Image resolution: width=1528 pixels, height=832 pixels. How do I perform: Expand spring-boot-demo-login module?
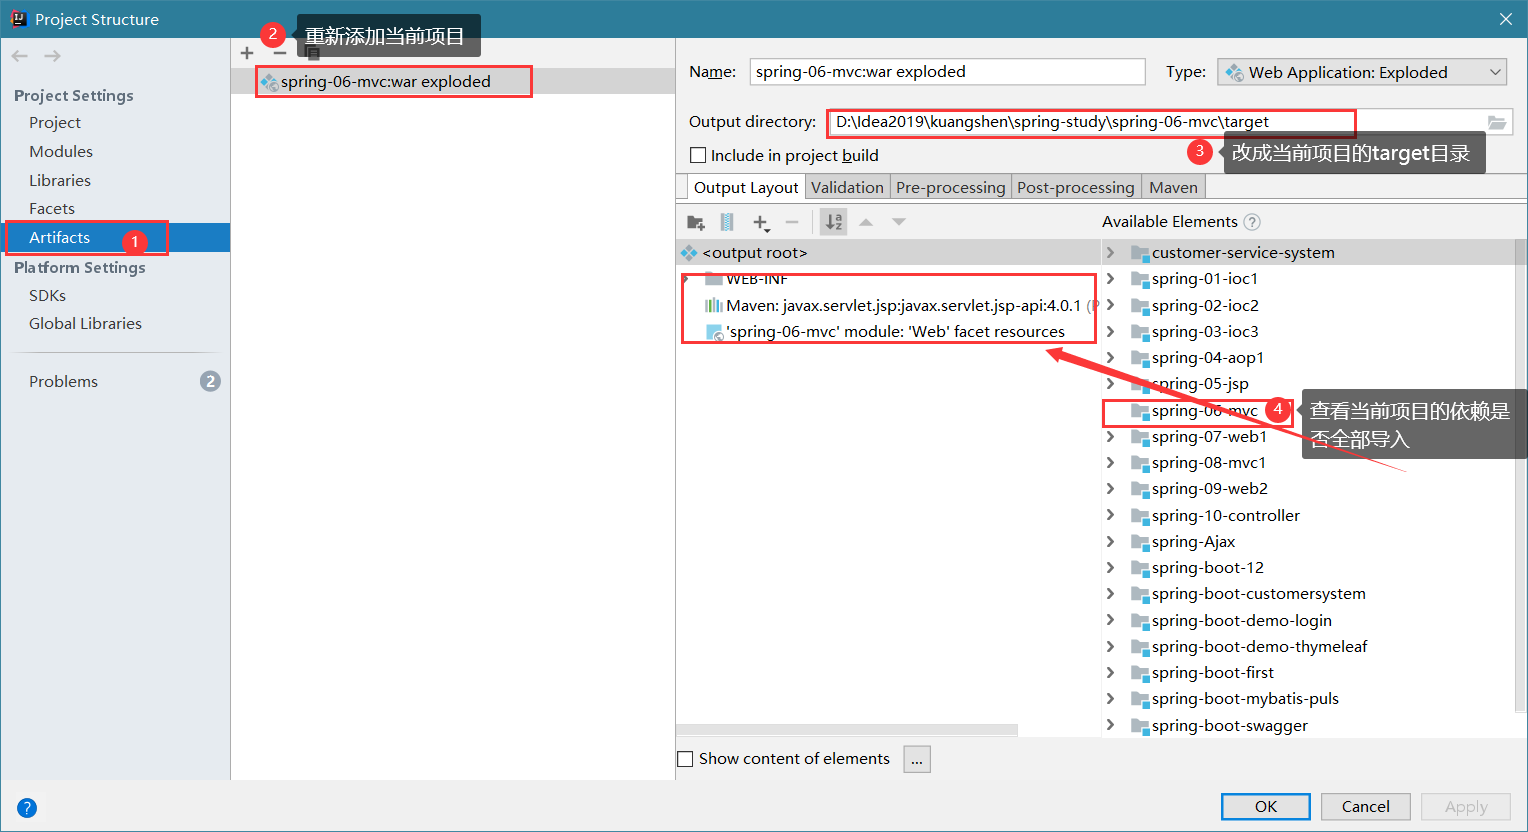[x=1110, y=620]
